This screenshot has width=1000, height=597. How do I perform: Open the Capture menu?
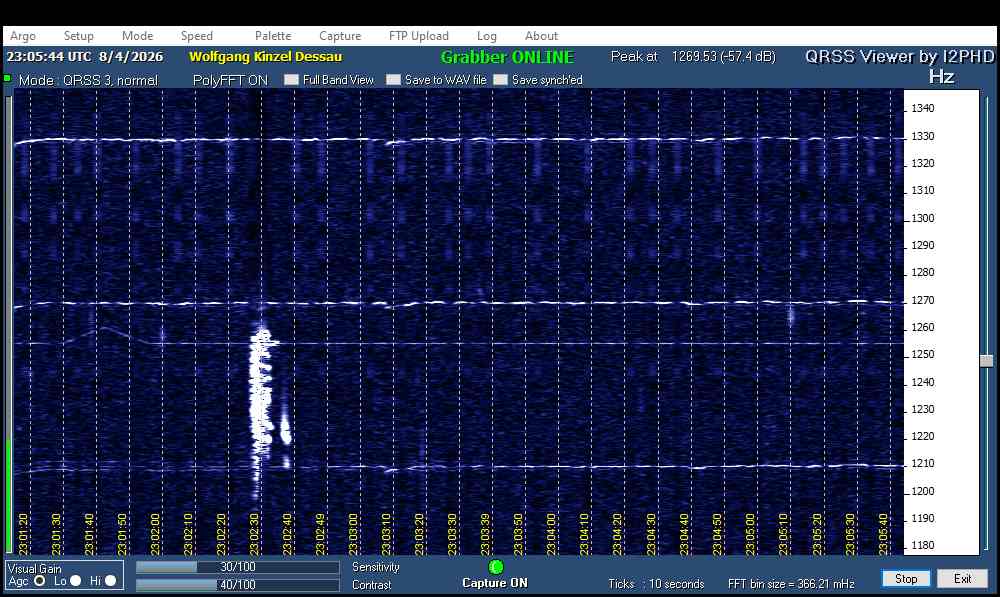(x=340, y=36)
